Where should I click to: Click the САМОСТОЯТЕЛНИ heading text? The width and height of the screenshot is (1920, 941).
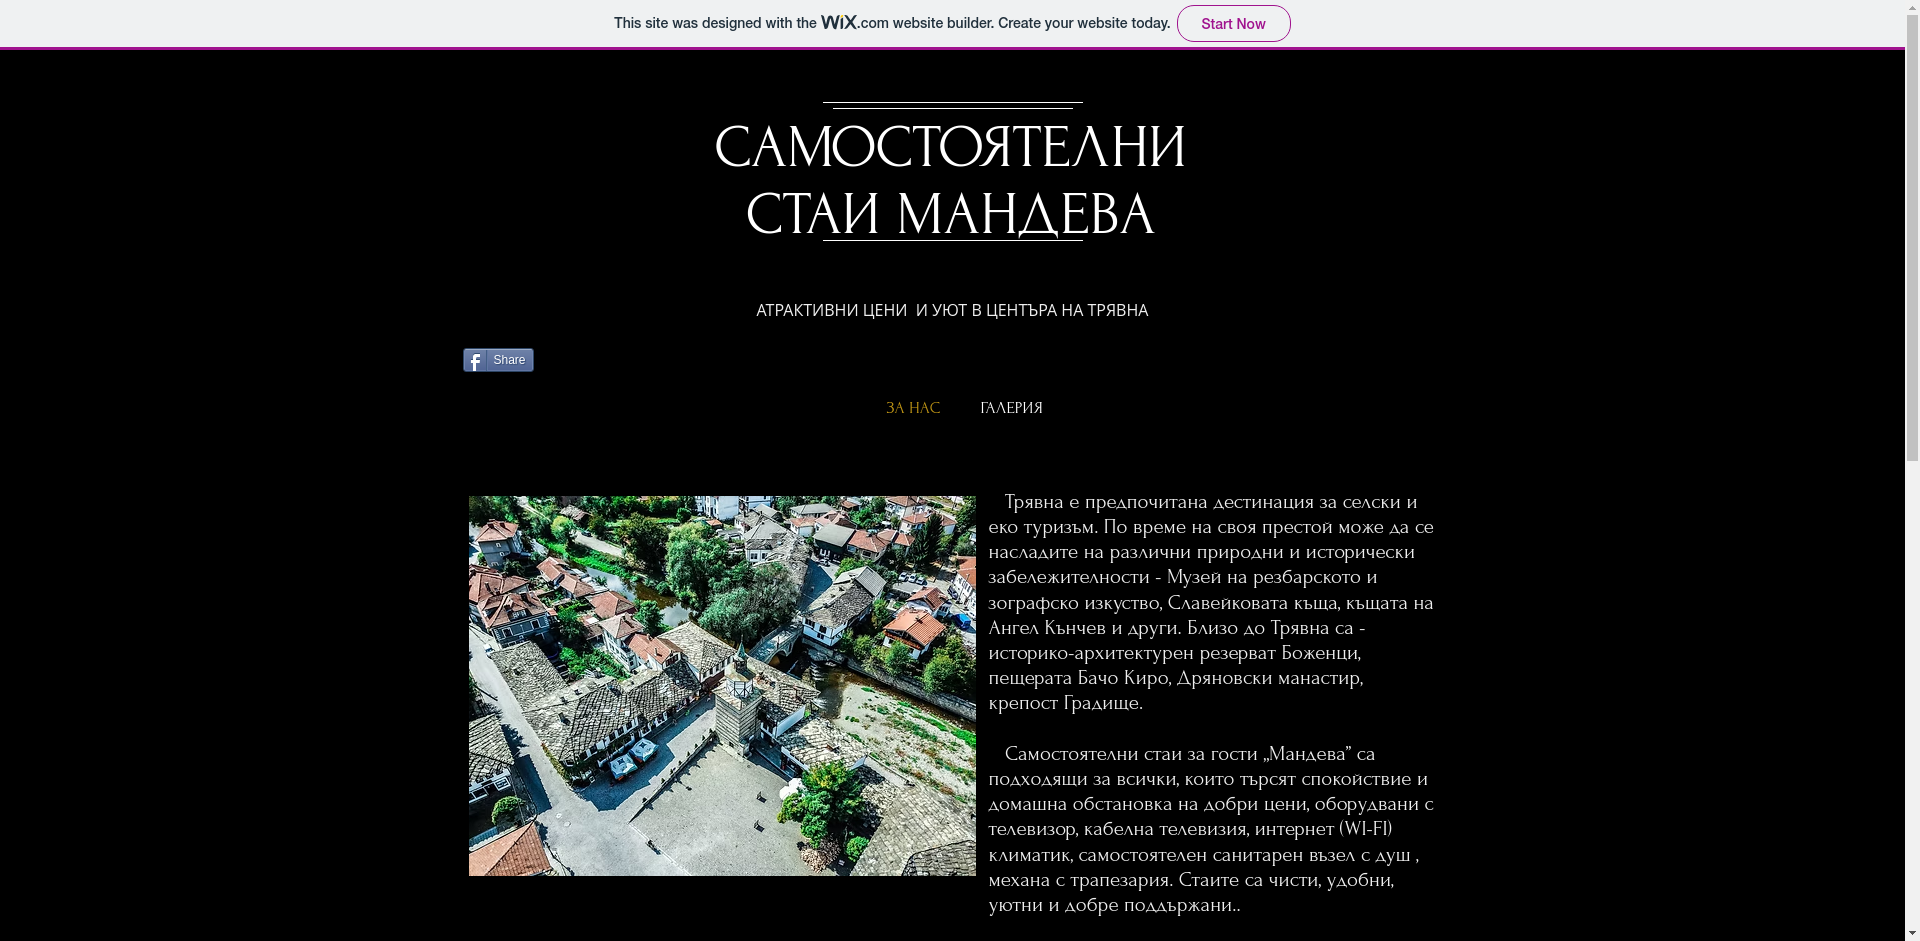950,146
